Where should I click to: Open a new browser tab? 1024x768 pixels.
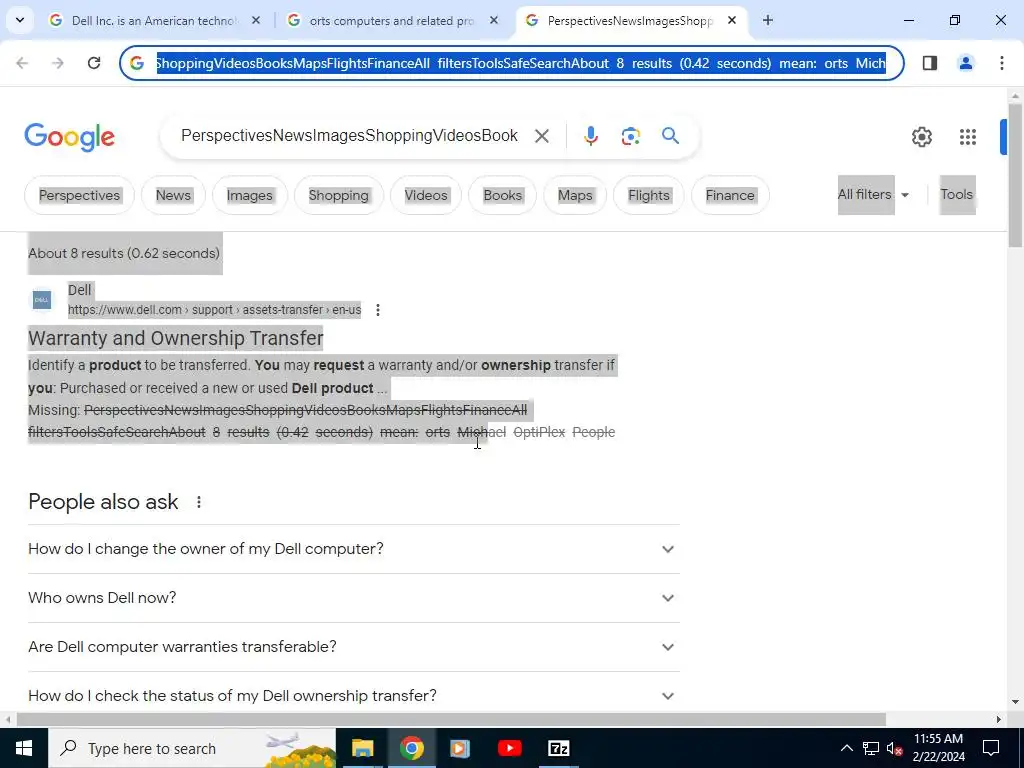768,20
